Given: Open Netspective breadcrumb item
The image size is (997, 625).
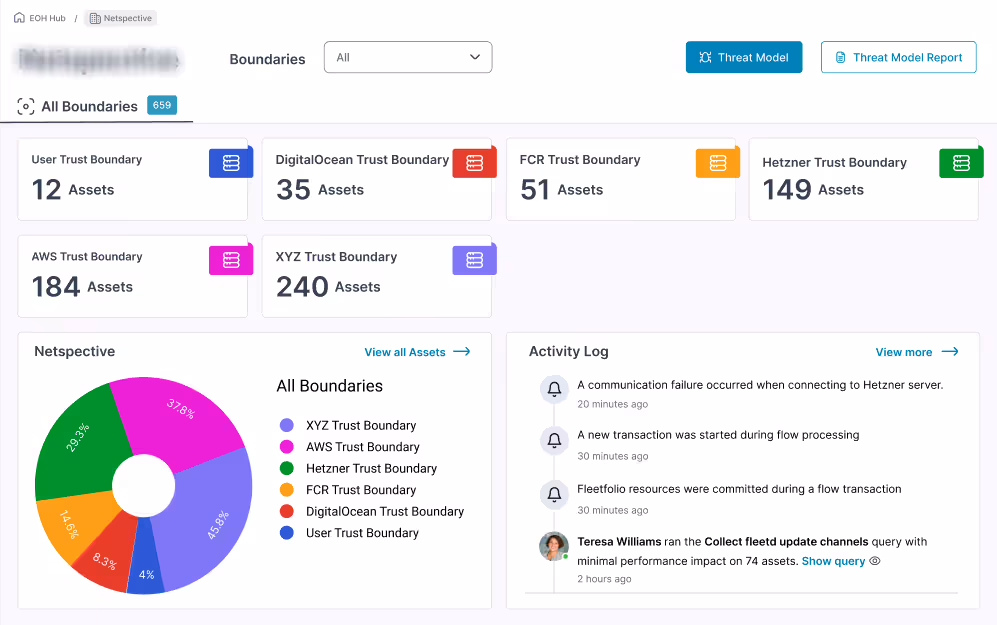Looking at the screenshot, I should click(120, 18).
